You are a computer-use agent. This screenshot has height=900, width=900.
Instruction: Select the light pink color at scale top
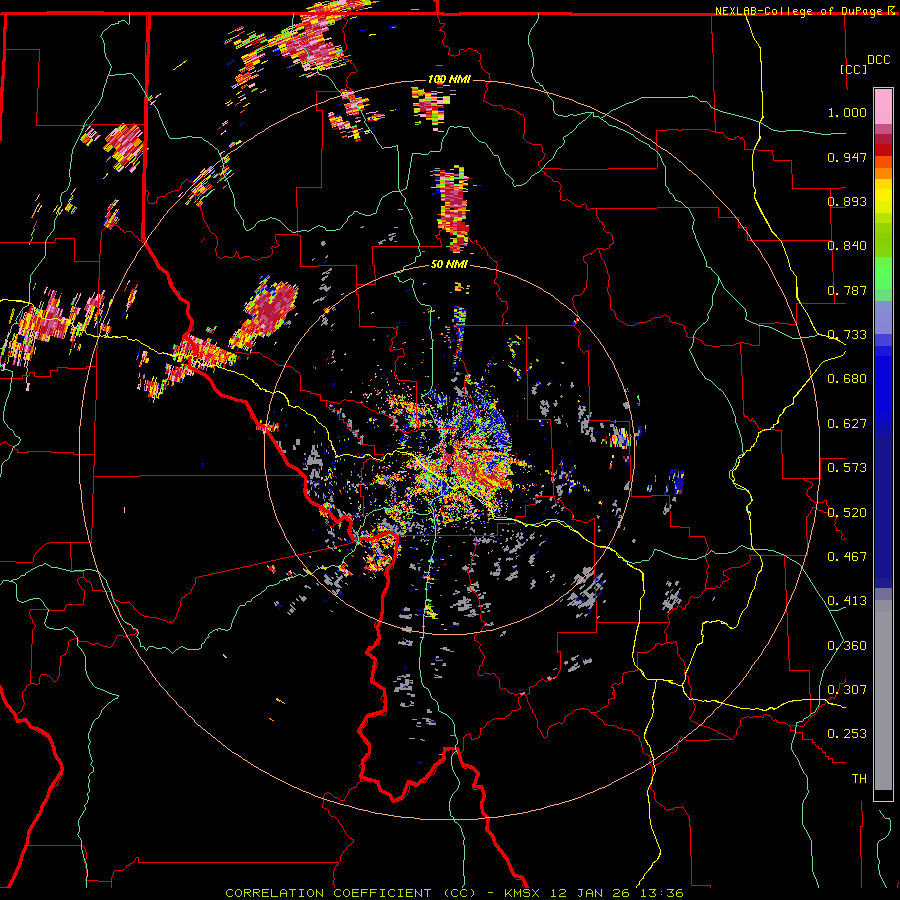click(883, 106)
